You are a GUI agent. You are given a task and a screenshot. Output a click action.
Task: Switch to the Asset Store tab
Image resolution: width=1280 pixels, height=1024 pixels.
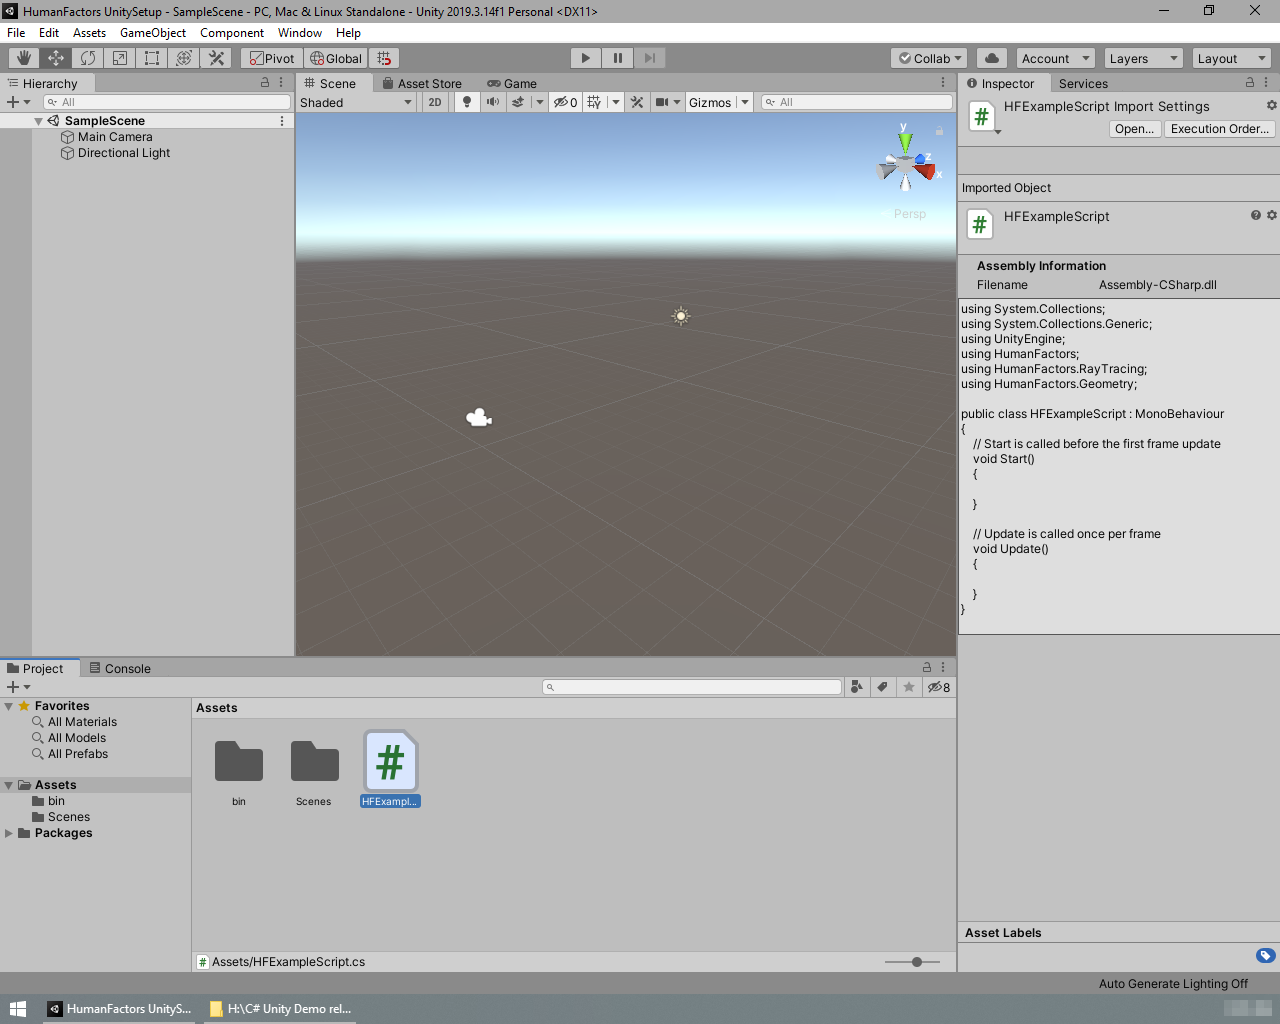(x=422, y=84)
